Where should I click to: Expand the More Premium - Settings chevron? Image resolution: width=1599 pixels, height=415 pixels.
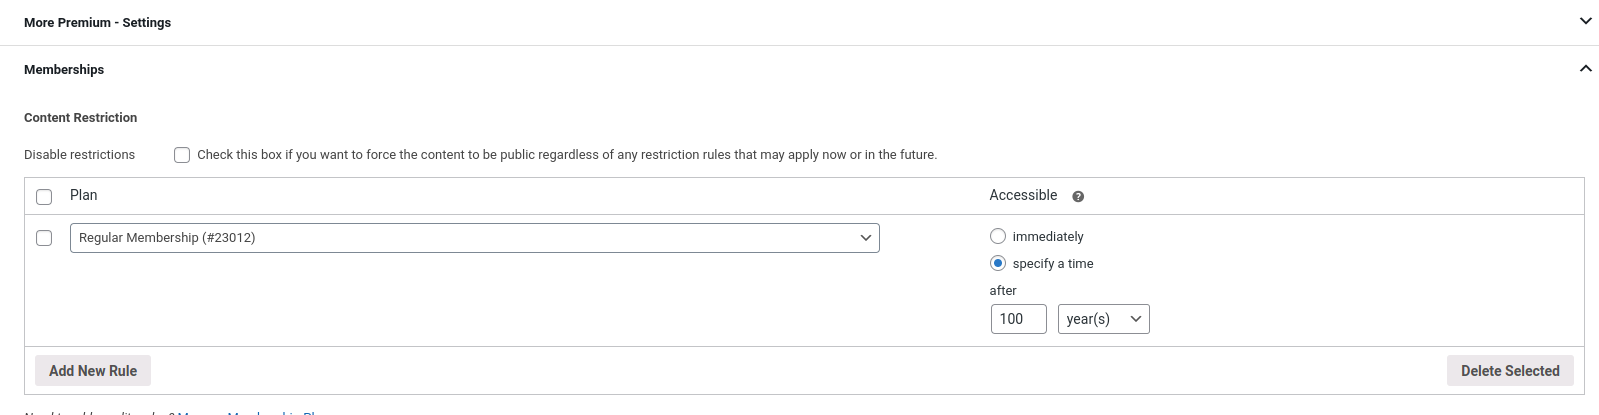coord(1585,21)
